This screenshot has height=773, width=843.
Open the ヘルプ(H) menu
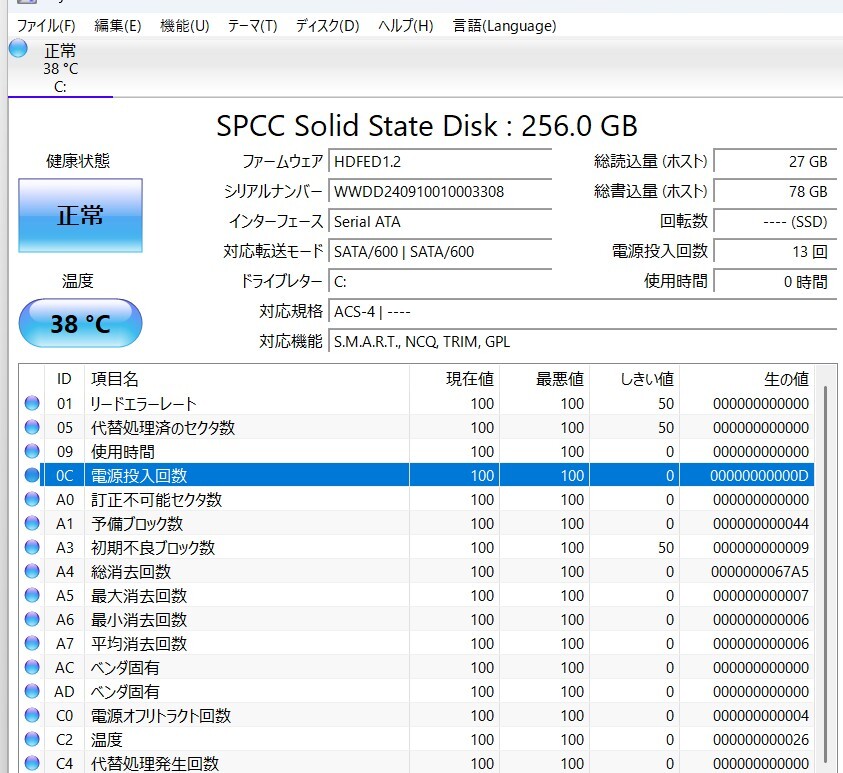pos(405,25)
